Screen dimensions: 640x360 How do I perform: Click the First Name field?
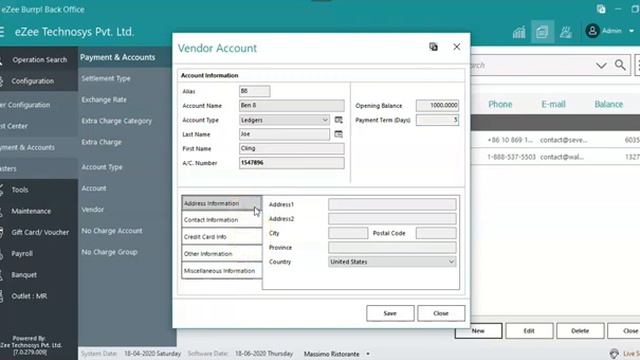pyautogui.click(x=291, y=149)
